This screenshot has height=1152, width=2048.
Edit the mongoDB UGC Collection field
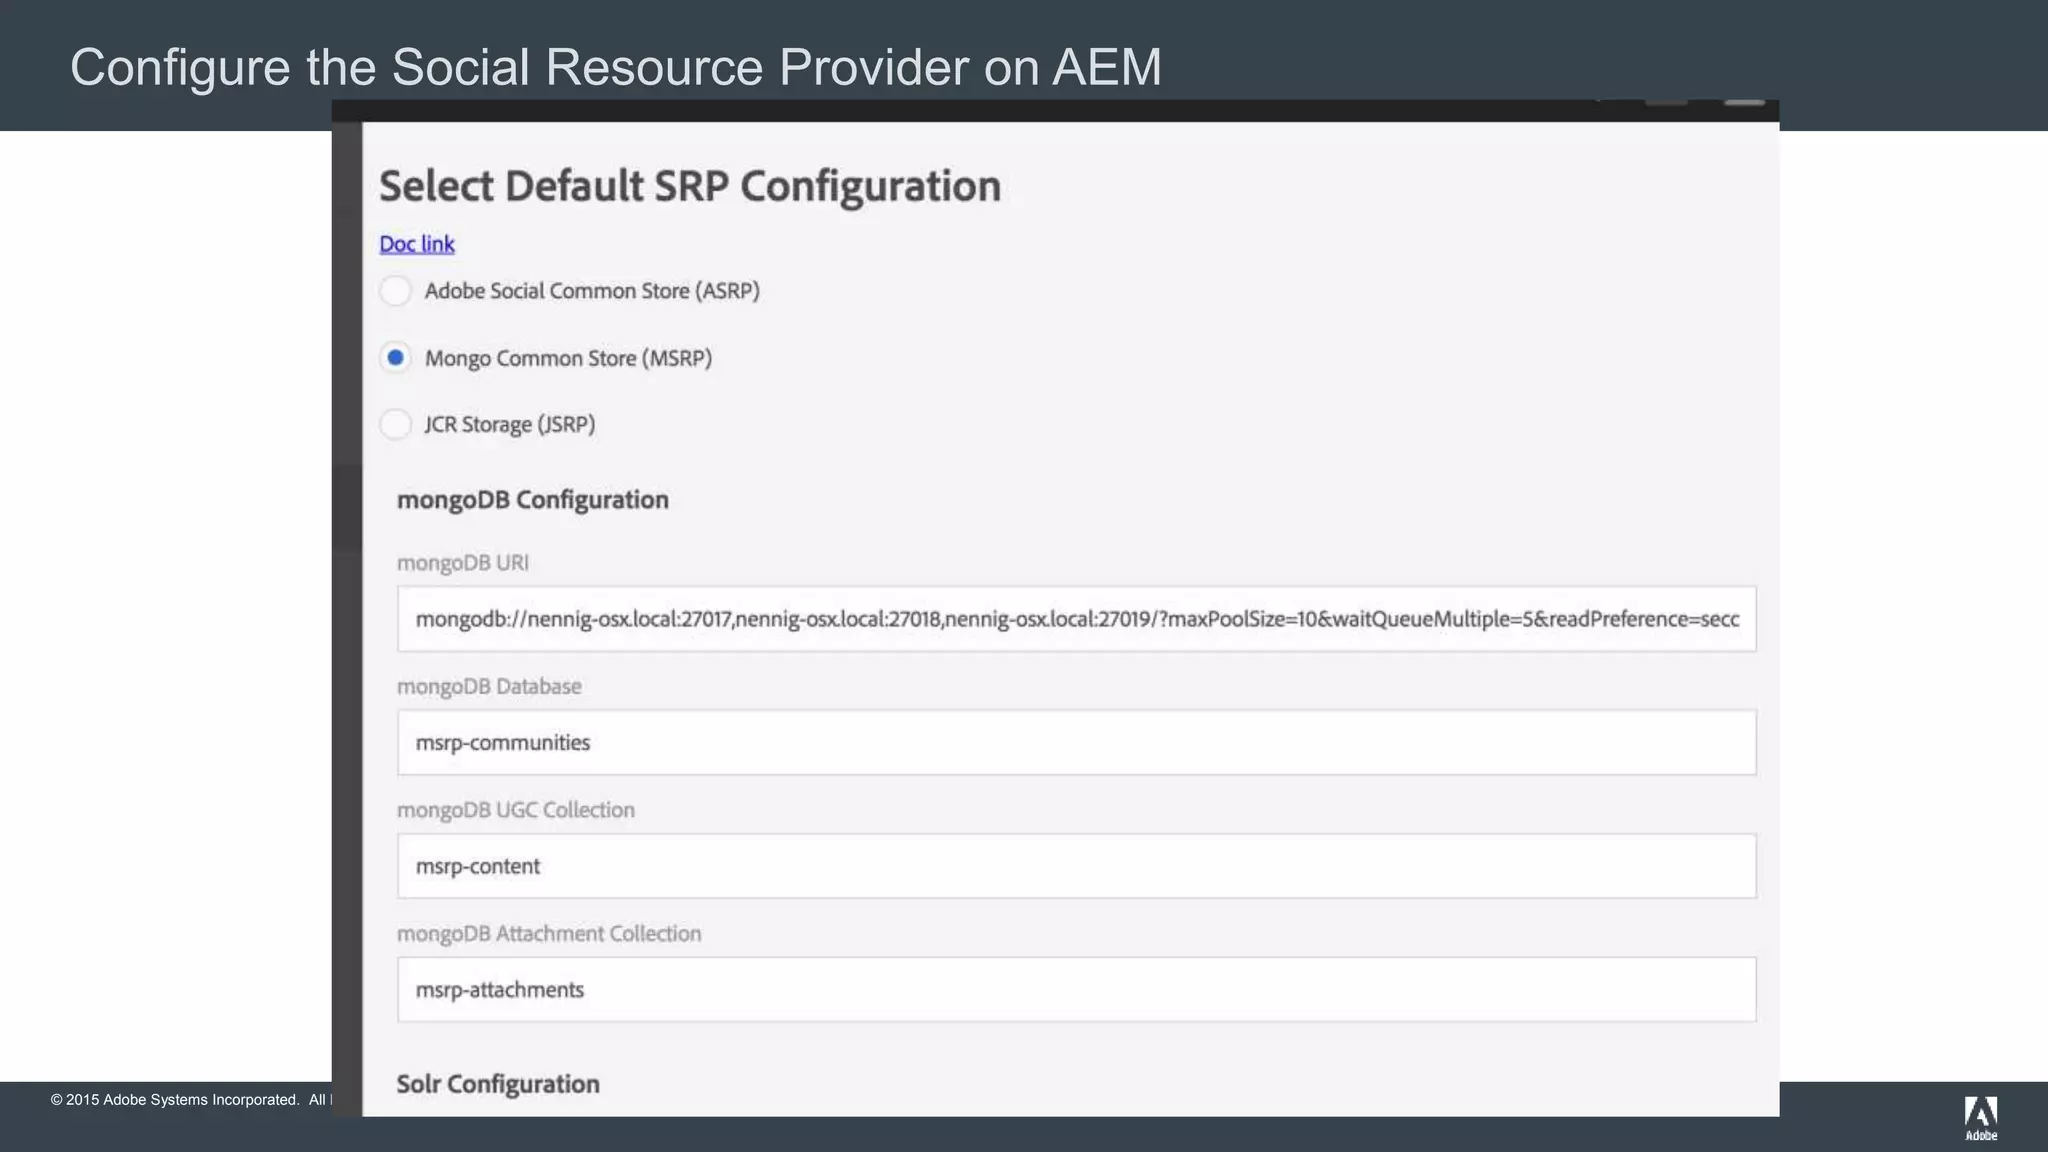point(1076,866)
